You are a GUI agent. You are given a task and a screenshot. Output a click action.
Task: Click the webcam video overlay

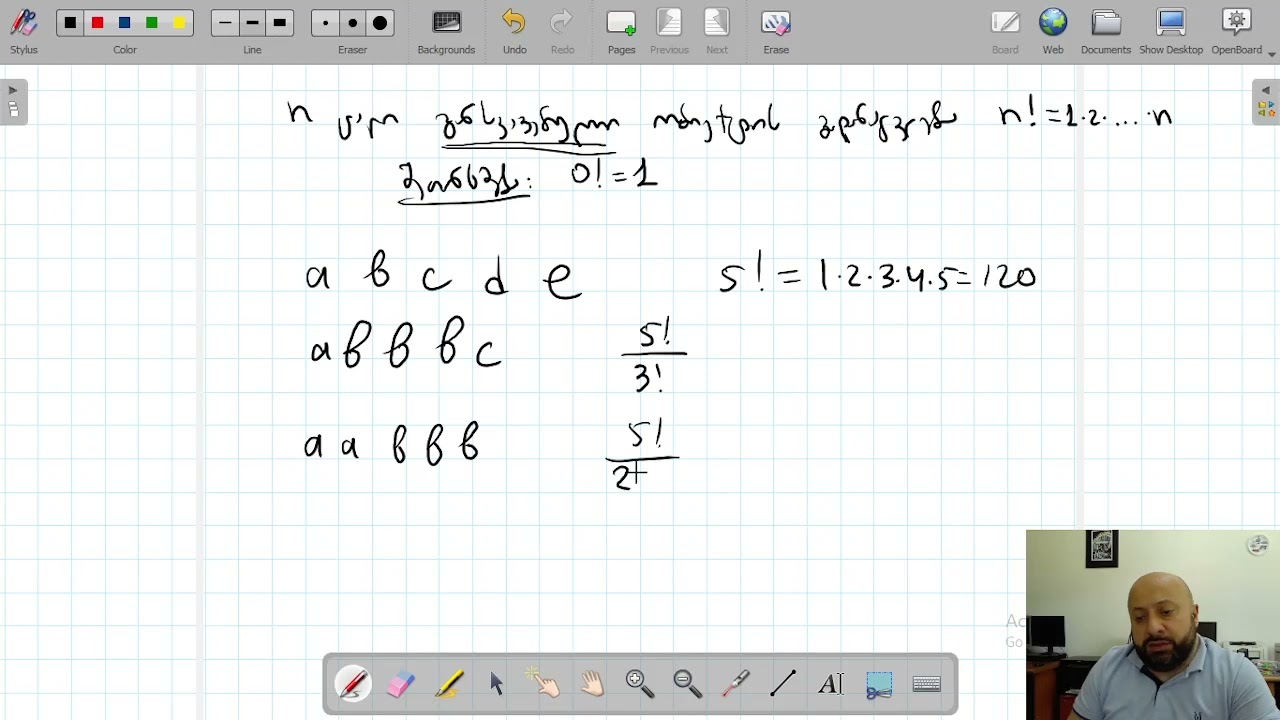1152,624
